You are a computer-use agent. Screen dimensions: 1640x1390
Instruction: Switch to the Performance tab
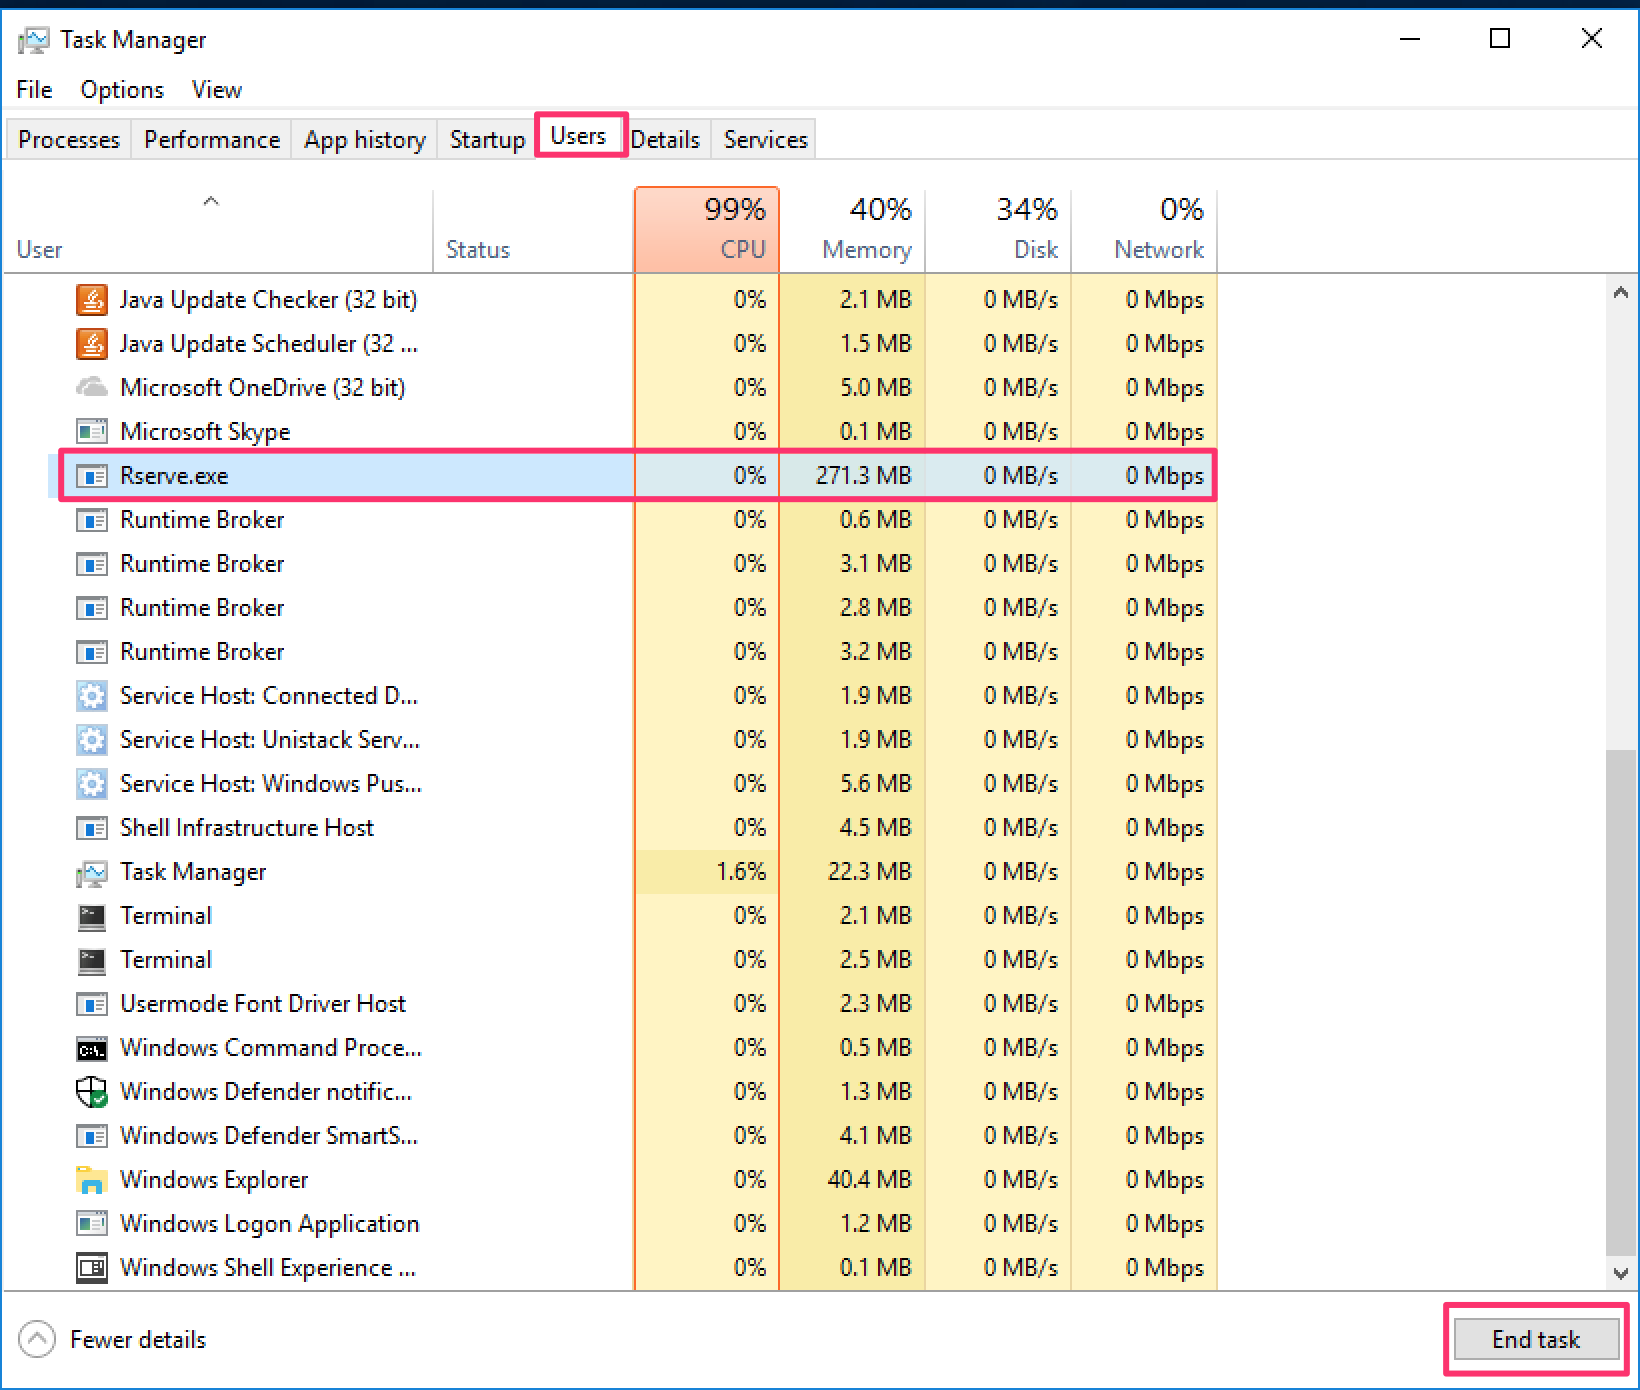click(x=212, y=139)
